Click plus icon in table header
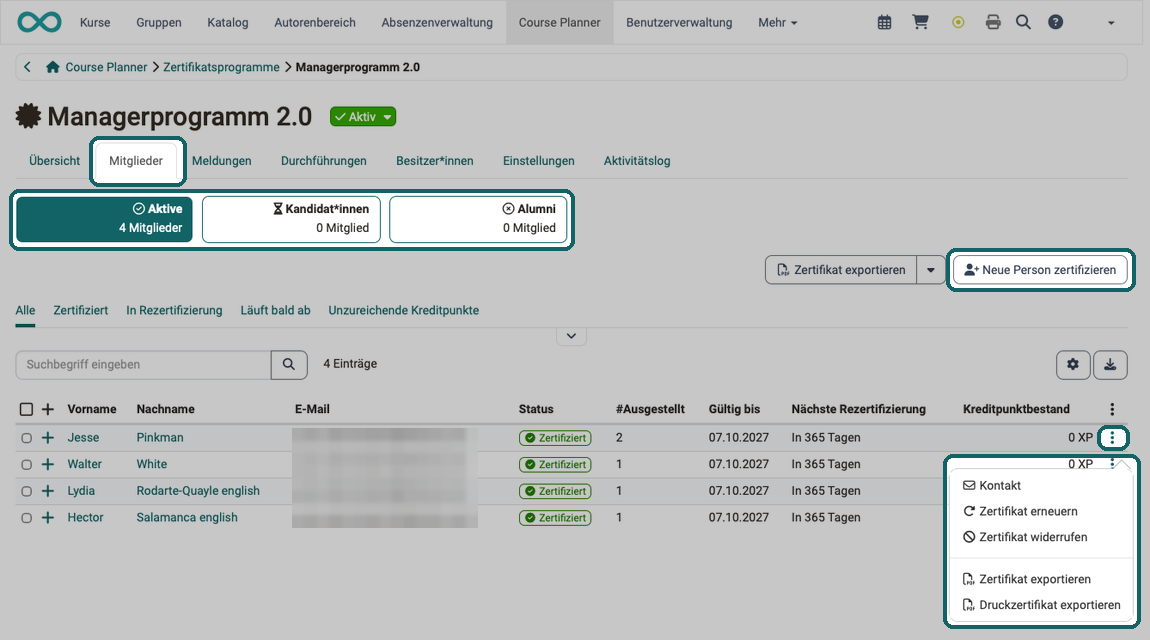 (48, 409)
